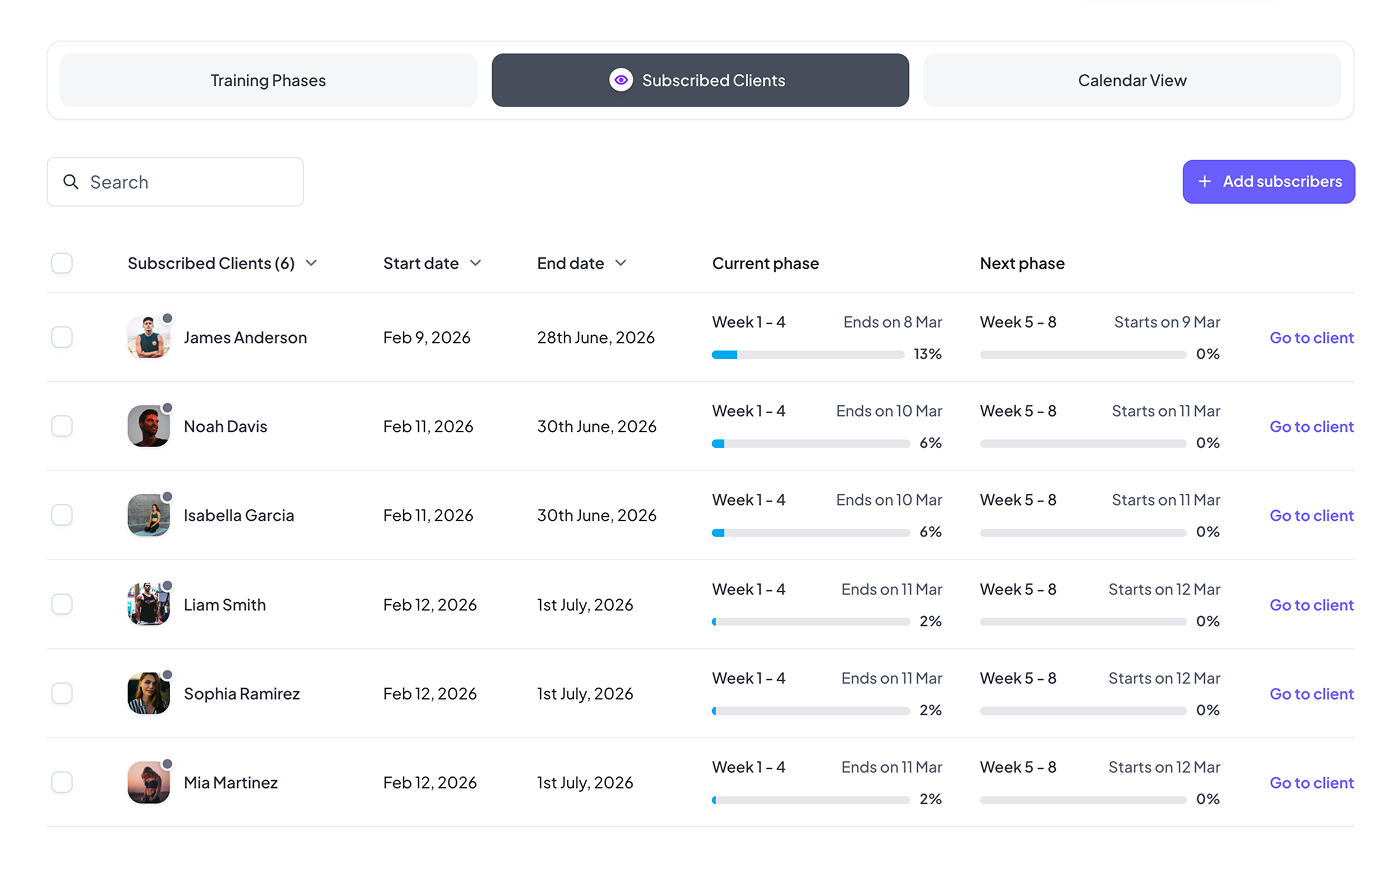This screenshot has height=876, width=1400.
Task: Select the checkbox beside Sophia Ramirez
Action: click(62, 693)
